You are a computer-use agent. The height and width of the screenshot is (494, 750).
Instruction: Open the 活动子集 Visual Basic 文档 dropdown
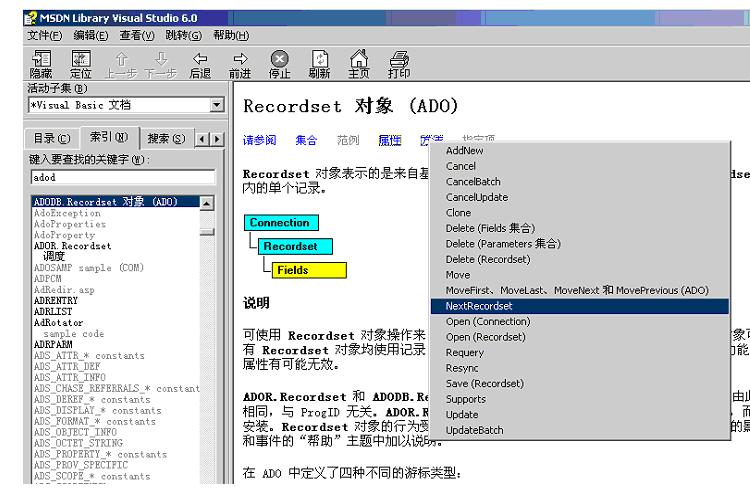coord(217,105)
